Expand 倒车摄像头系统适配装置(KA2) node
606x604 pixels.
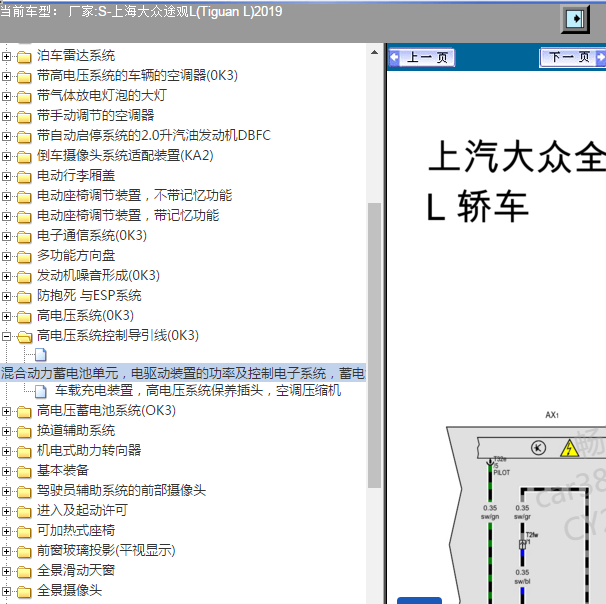[6, 156]
